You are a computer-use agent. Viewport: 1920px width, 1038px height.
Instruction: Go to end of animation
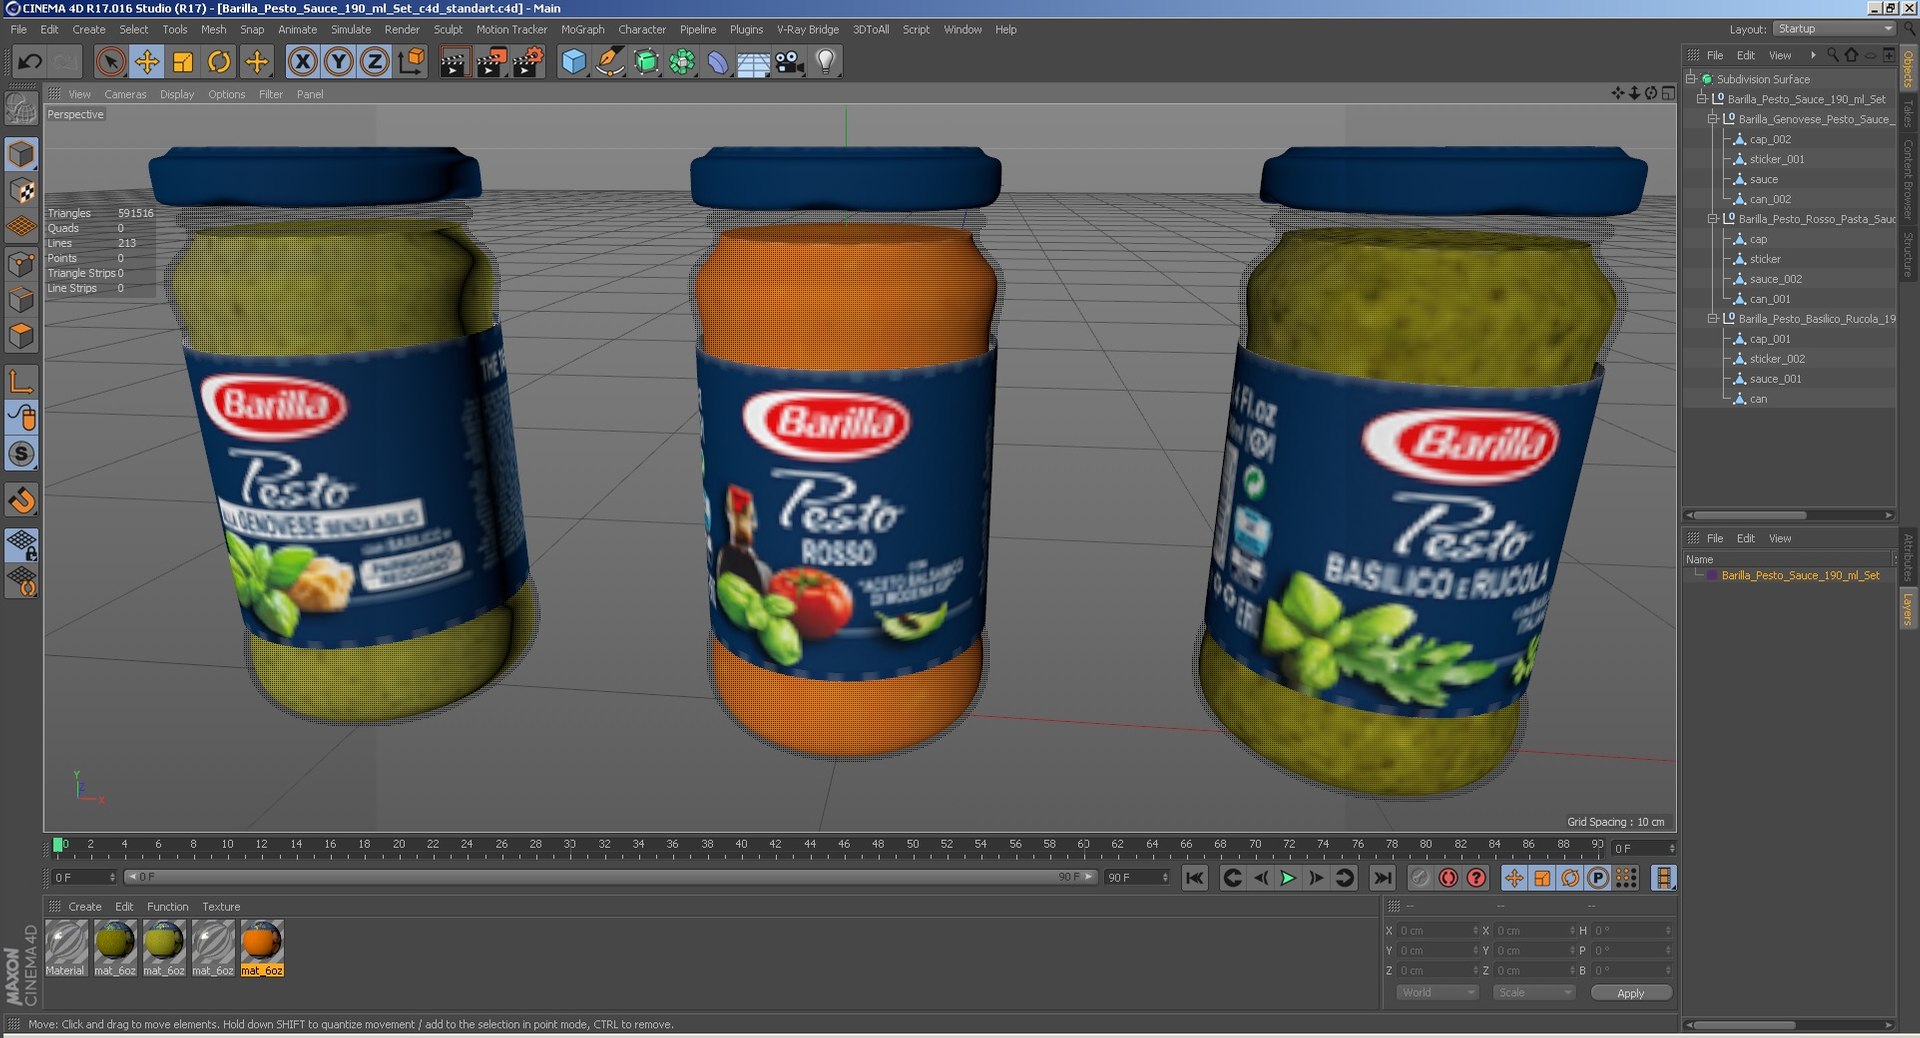pyautogui.click(x=1382, y=878)
